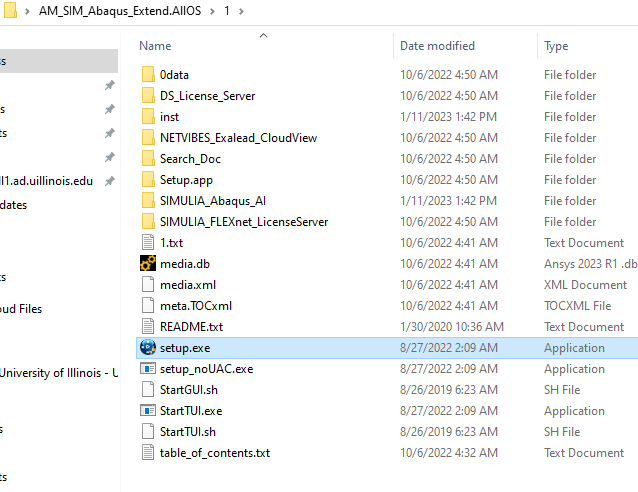Viewport: 638px width, 492px height.
Task: Click the StartGUI.sh file icon
Action: 148,390
